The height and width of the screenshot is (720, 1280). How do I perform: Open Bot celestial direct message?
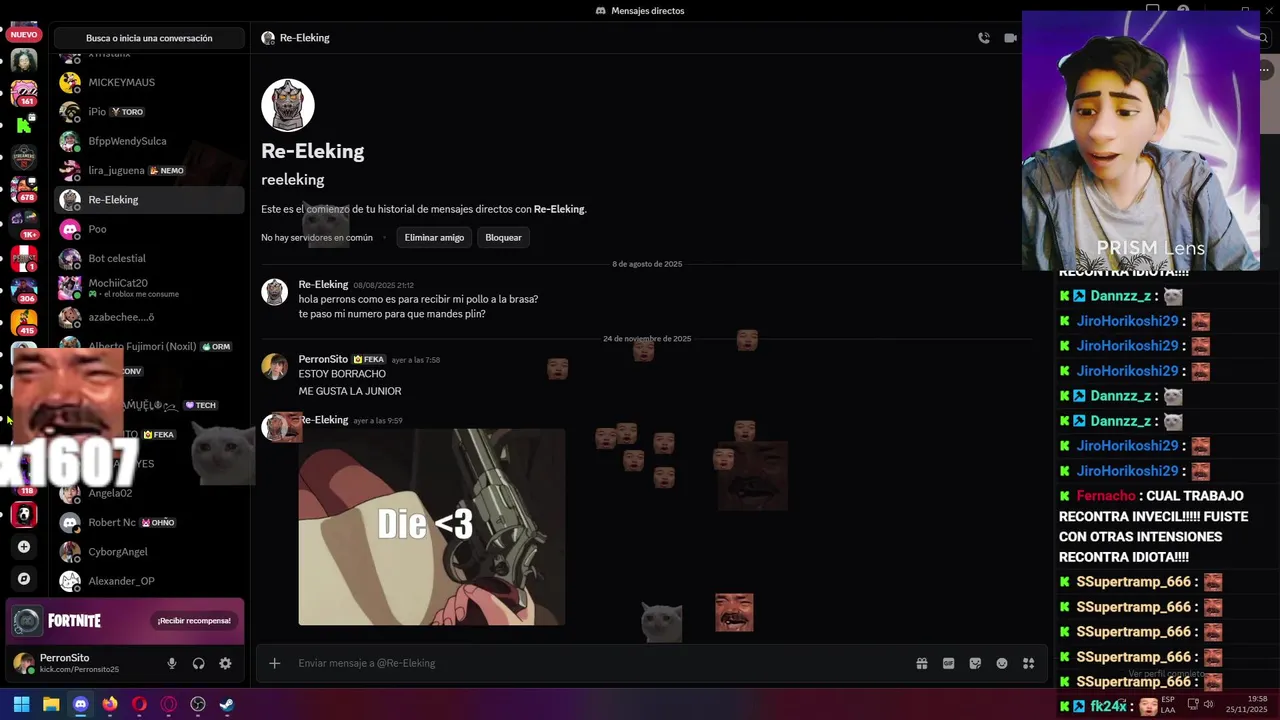[149, 258]
